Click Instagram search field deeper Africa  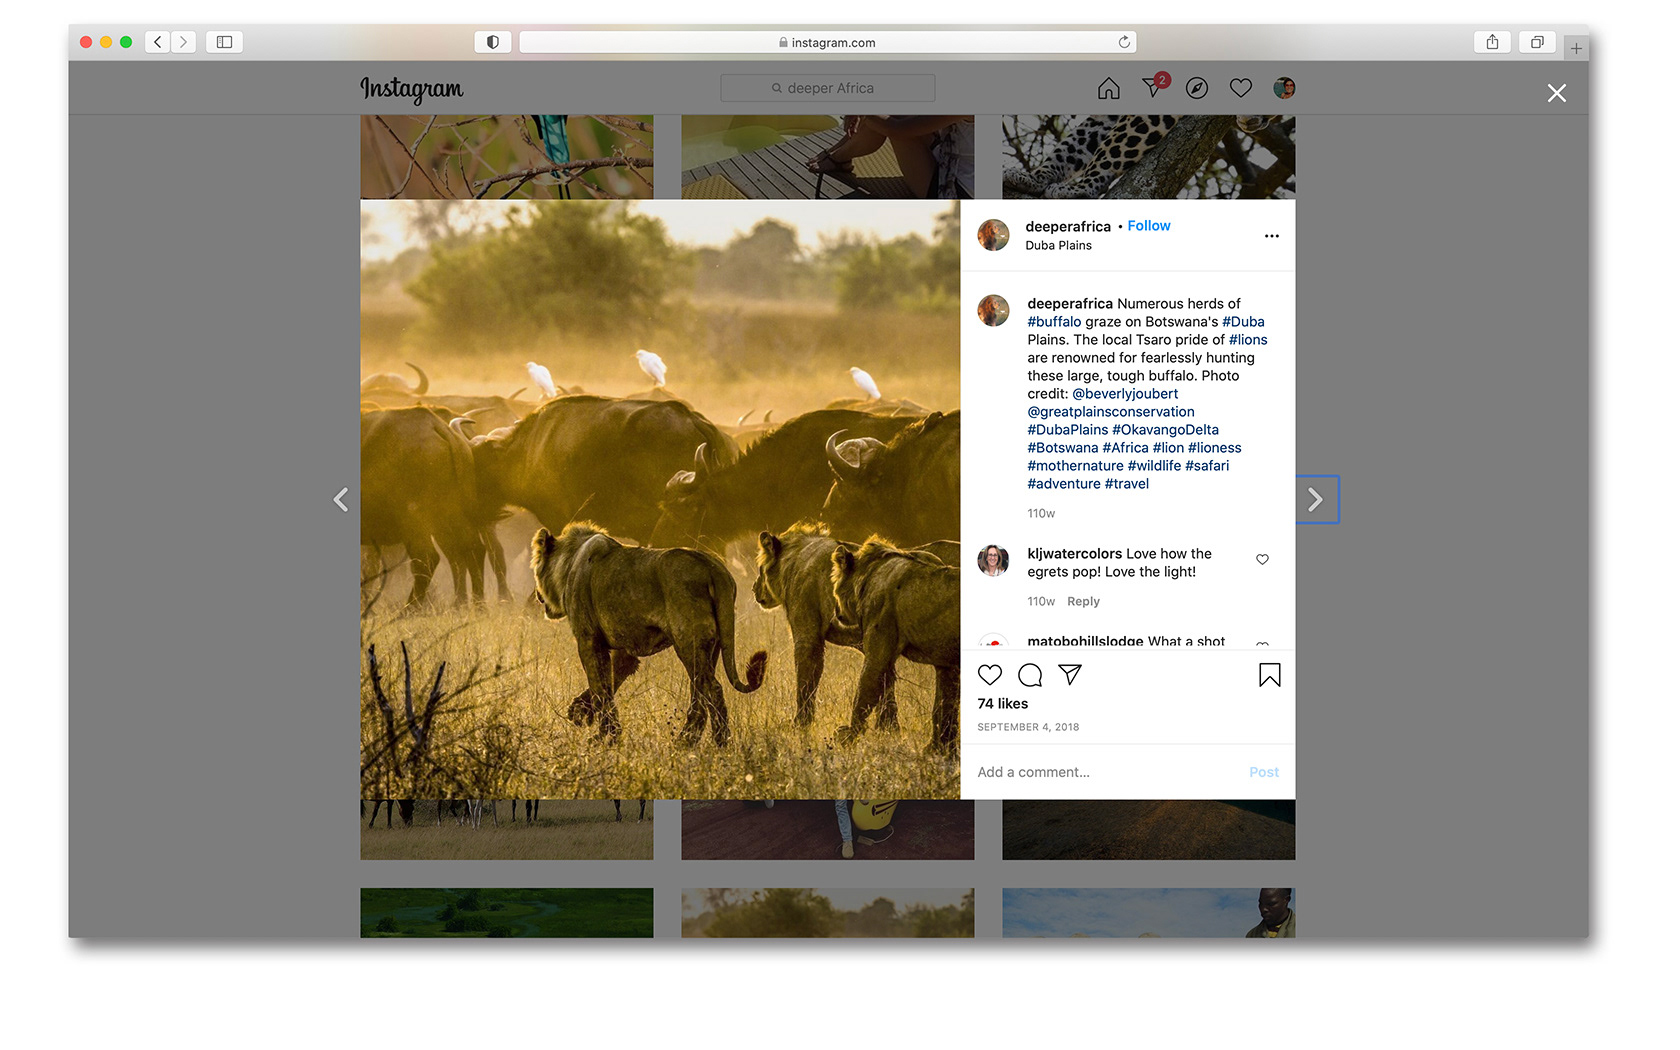click(828, 88)
